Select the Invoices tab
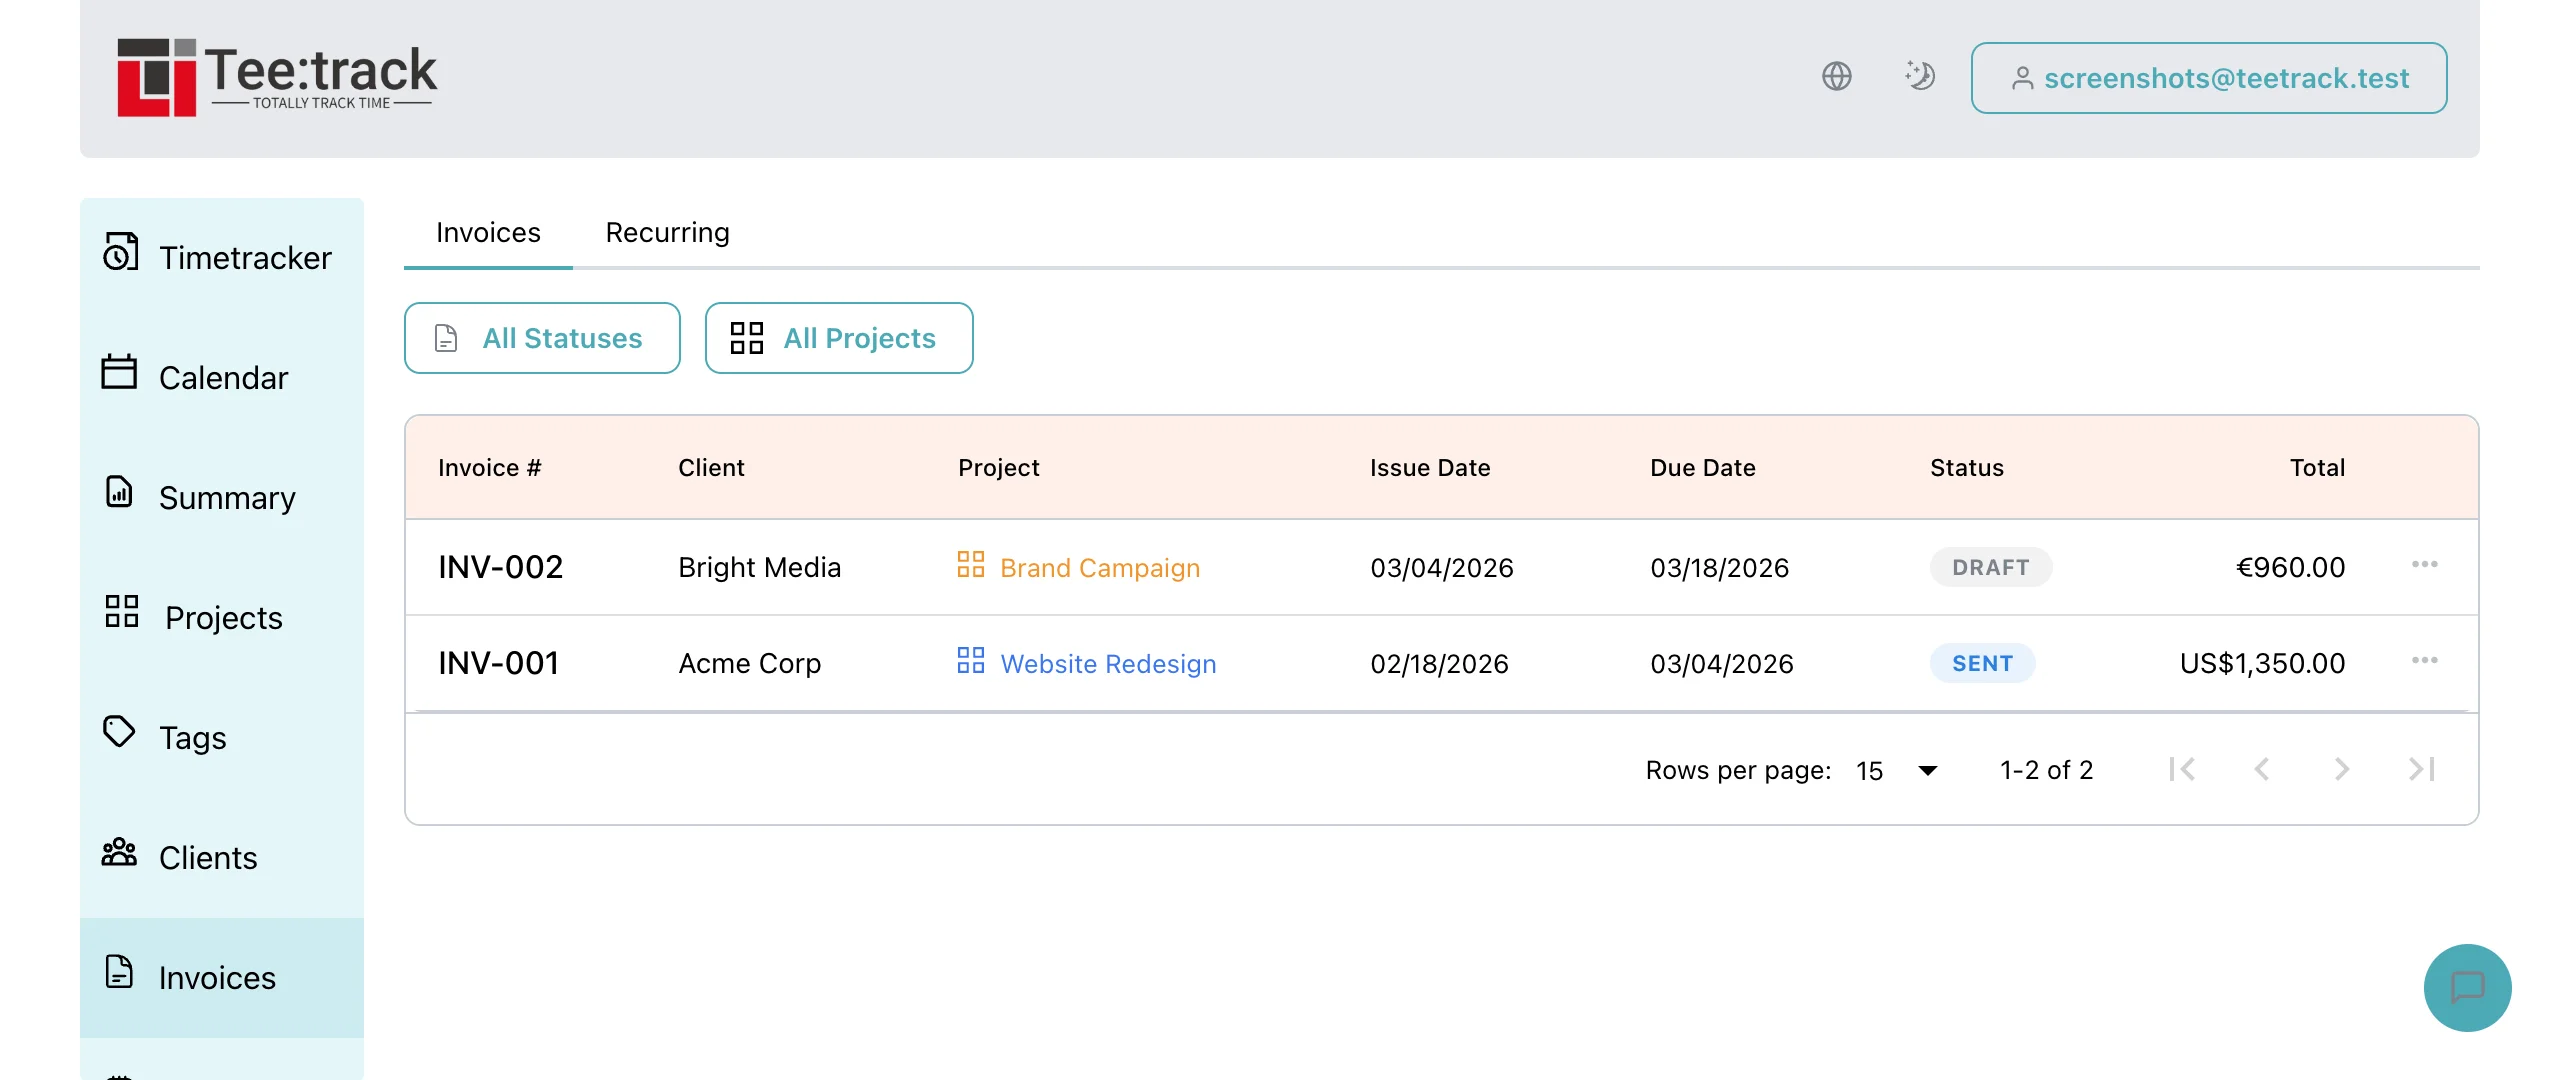The image size is (2560, 1080). click(487, 232)
